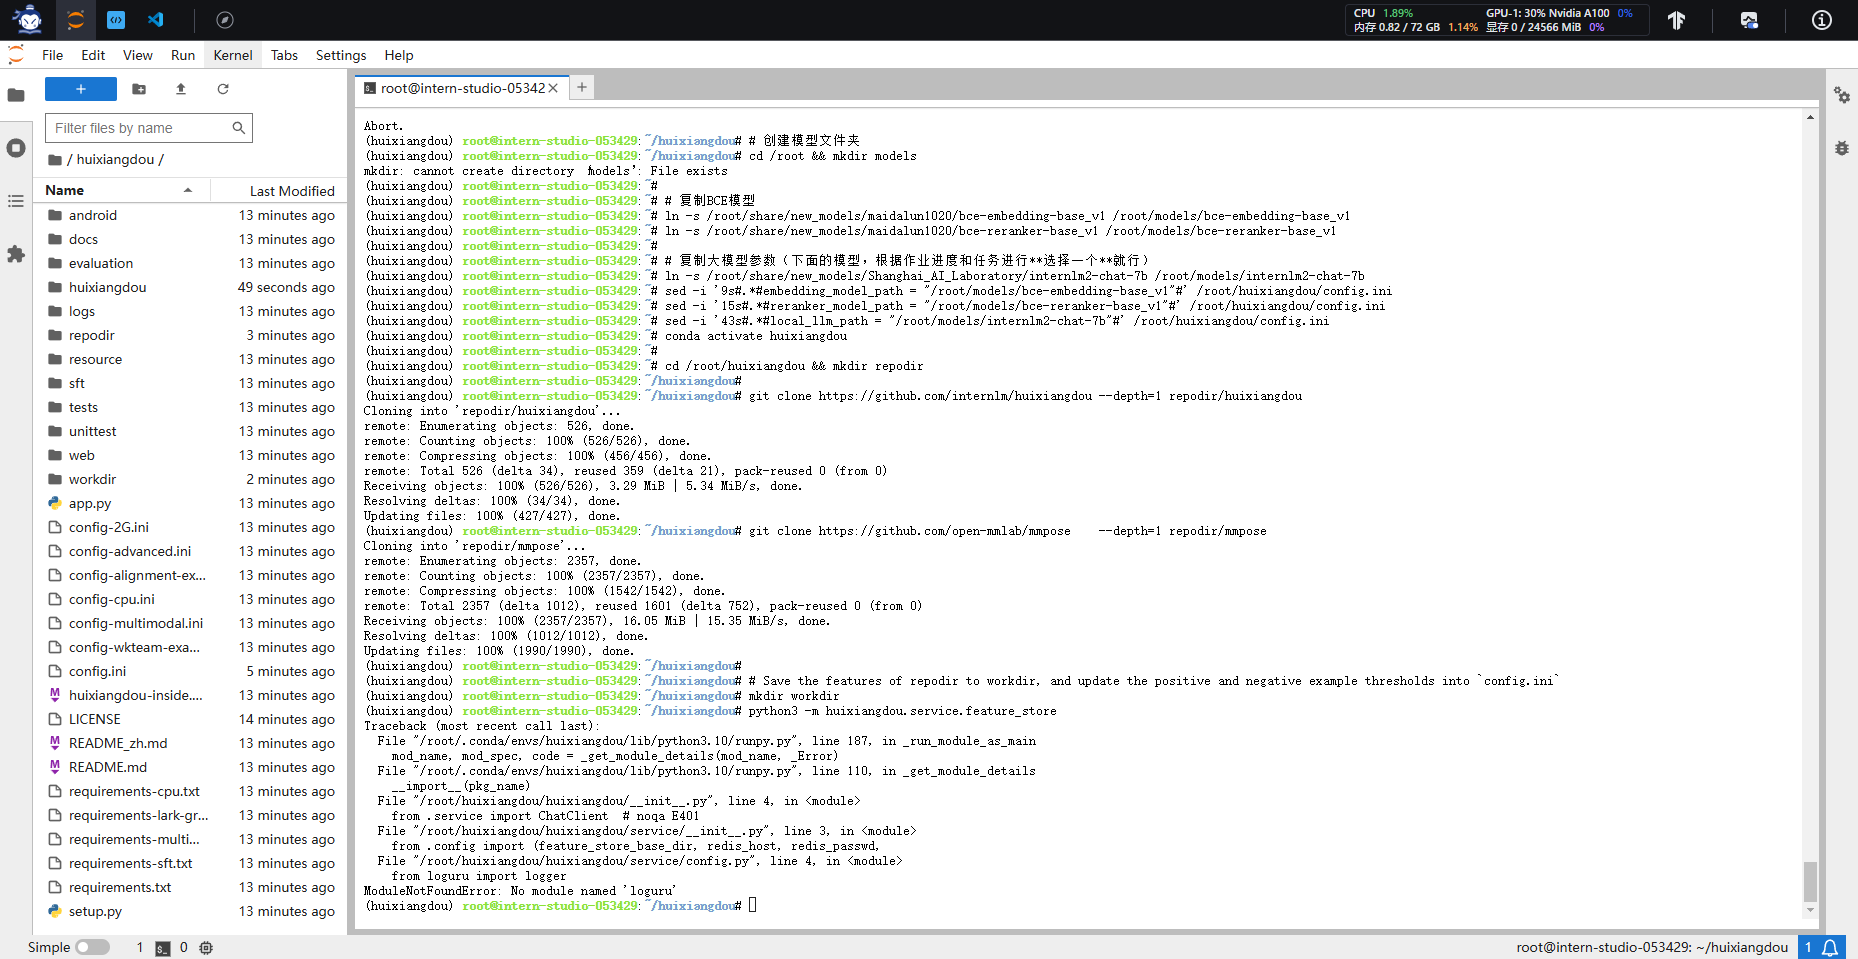Open the Kernel menu
The width and height of the screenshot is (1858, 959).
[233, 55]
